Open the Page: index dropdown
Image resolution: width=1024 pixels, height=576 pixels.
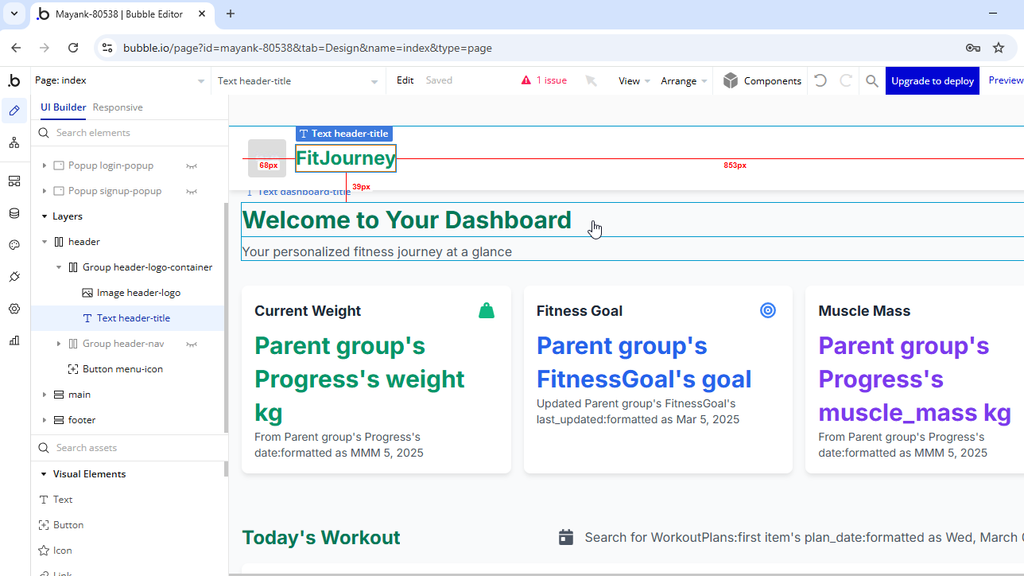click(120, 80)
